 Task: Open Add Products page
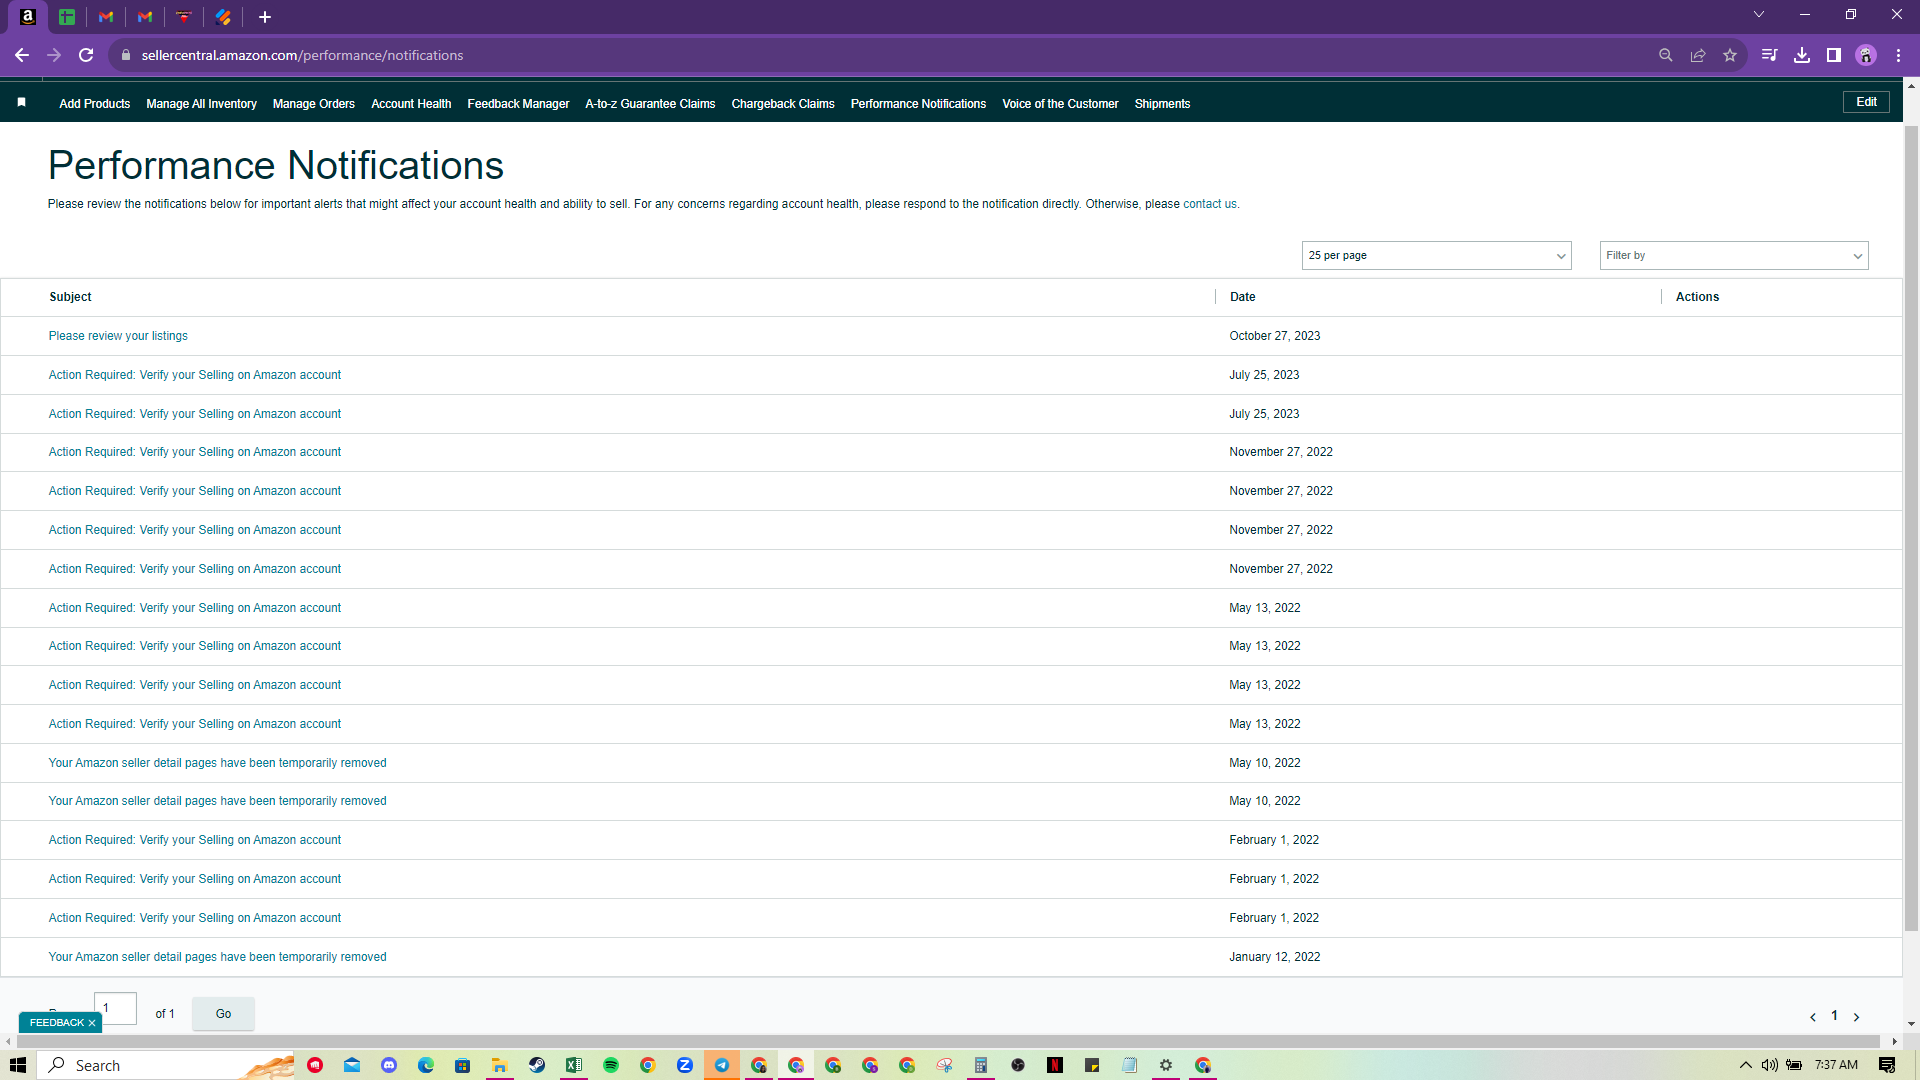coord(94,104)
